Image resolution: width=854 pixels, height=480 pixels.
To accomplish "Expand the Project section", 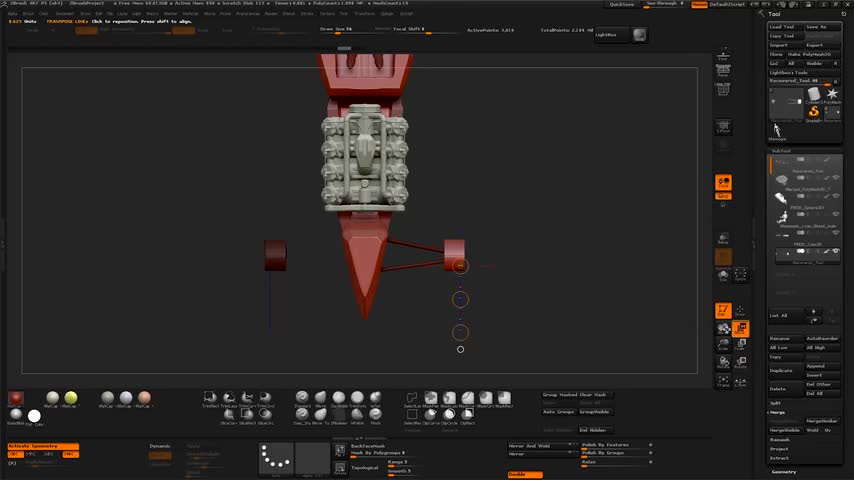I will point(779,449).
